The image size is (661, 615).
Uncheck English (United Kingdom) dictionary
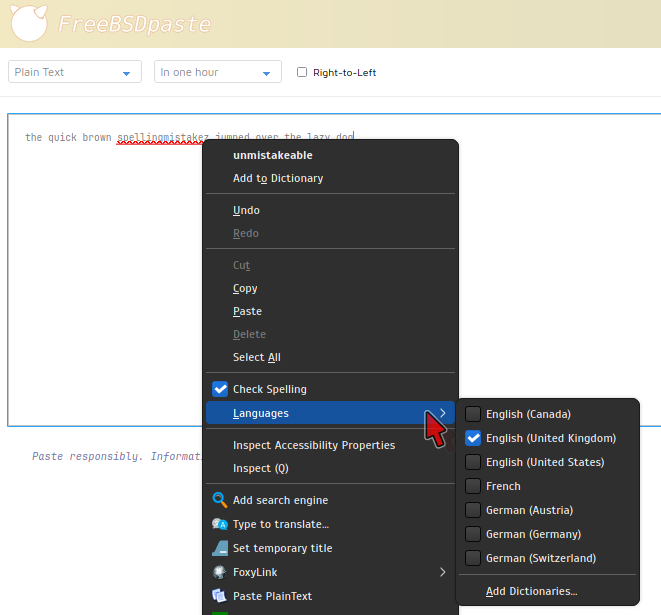pos(473,438)
